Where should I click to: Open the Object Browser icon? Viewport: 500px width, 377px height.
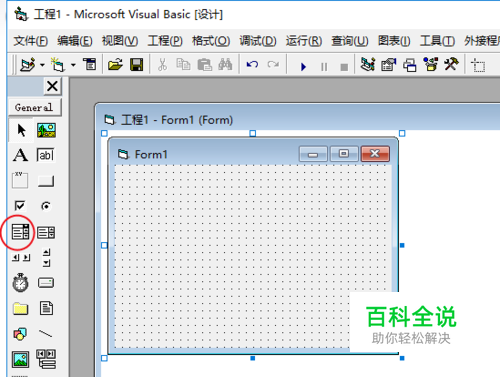click(x=431, y=64)
